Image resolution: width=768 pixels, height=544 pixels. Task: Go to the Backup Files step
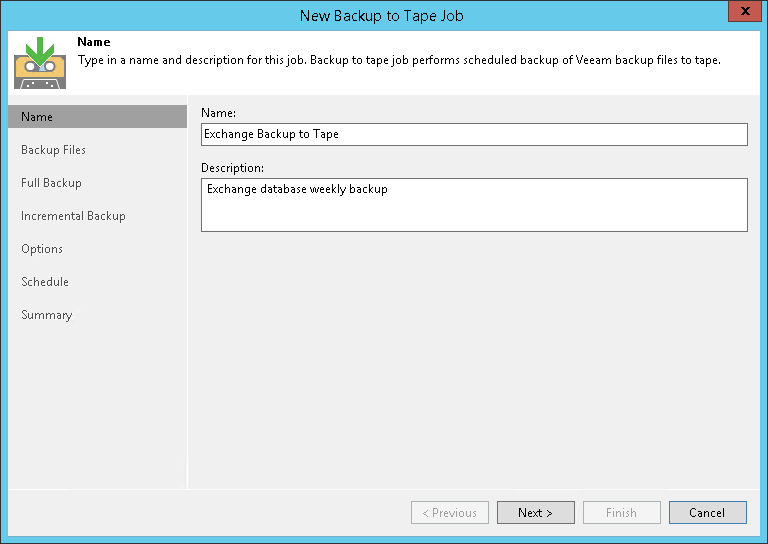(x=53, y=150)
